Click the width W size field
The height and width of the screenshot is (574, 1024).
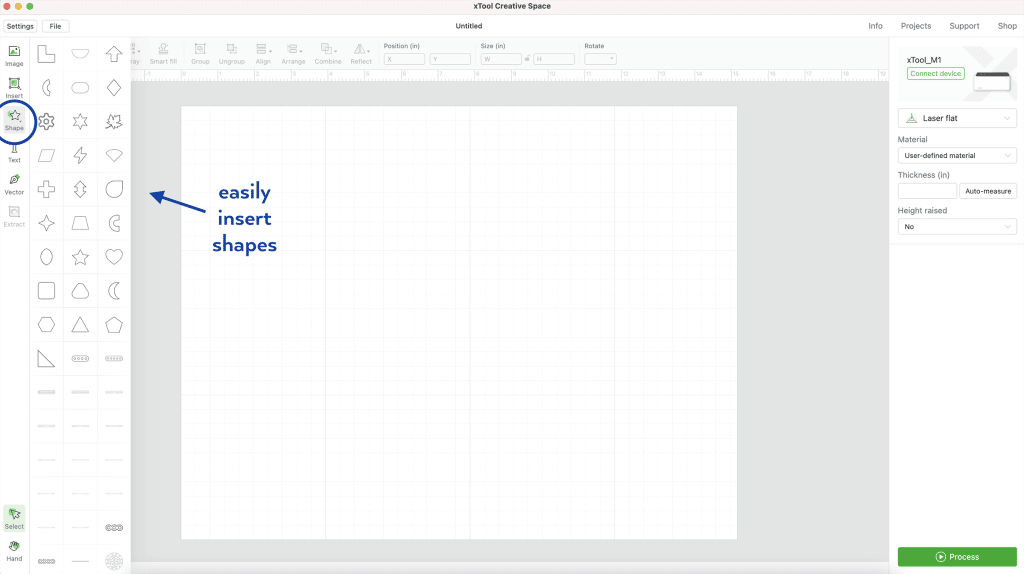[x=501, y=59]
